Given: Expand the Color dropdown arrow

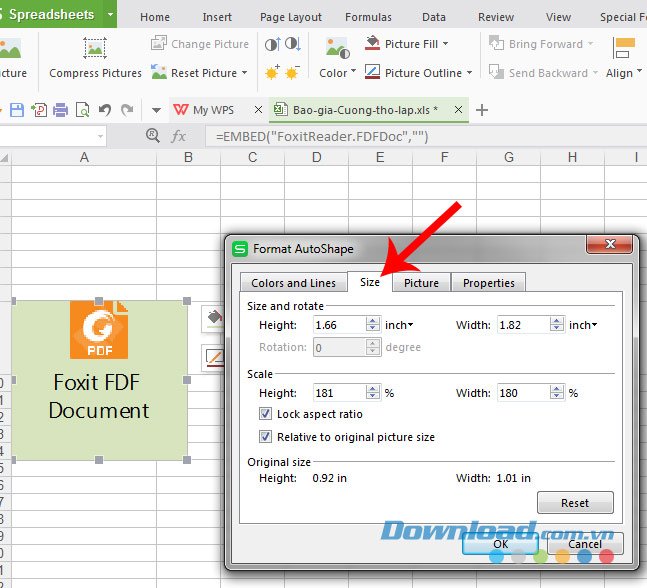Looking at the screenshot, I should 353,71.
